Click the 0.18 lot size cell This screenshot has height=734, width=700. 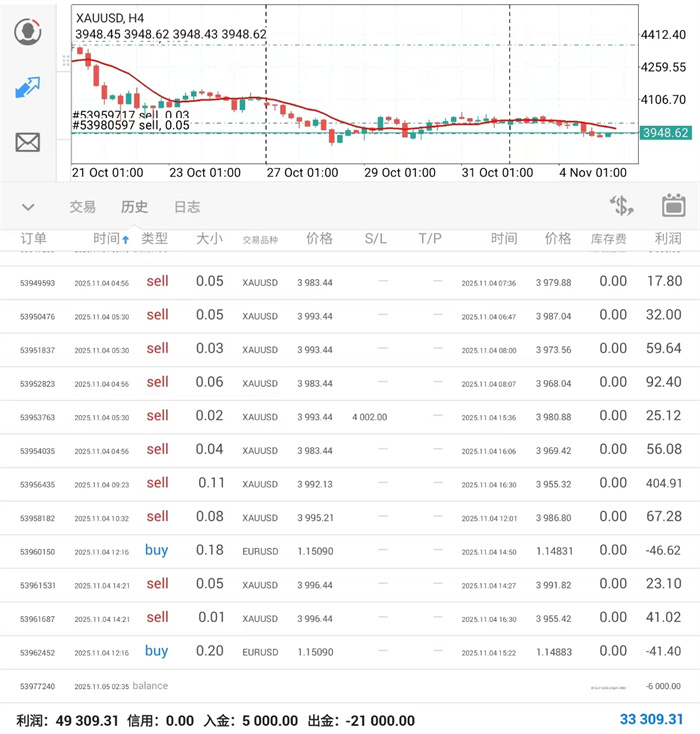pos(210,550)
